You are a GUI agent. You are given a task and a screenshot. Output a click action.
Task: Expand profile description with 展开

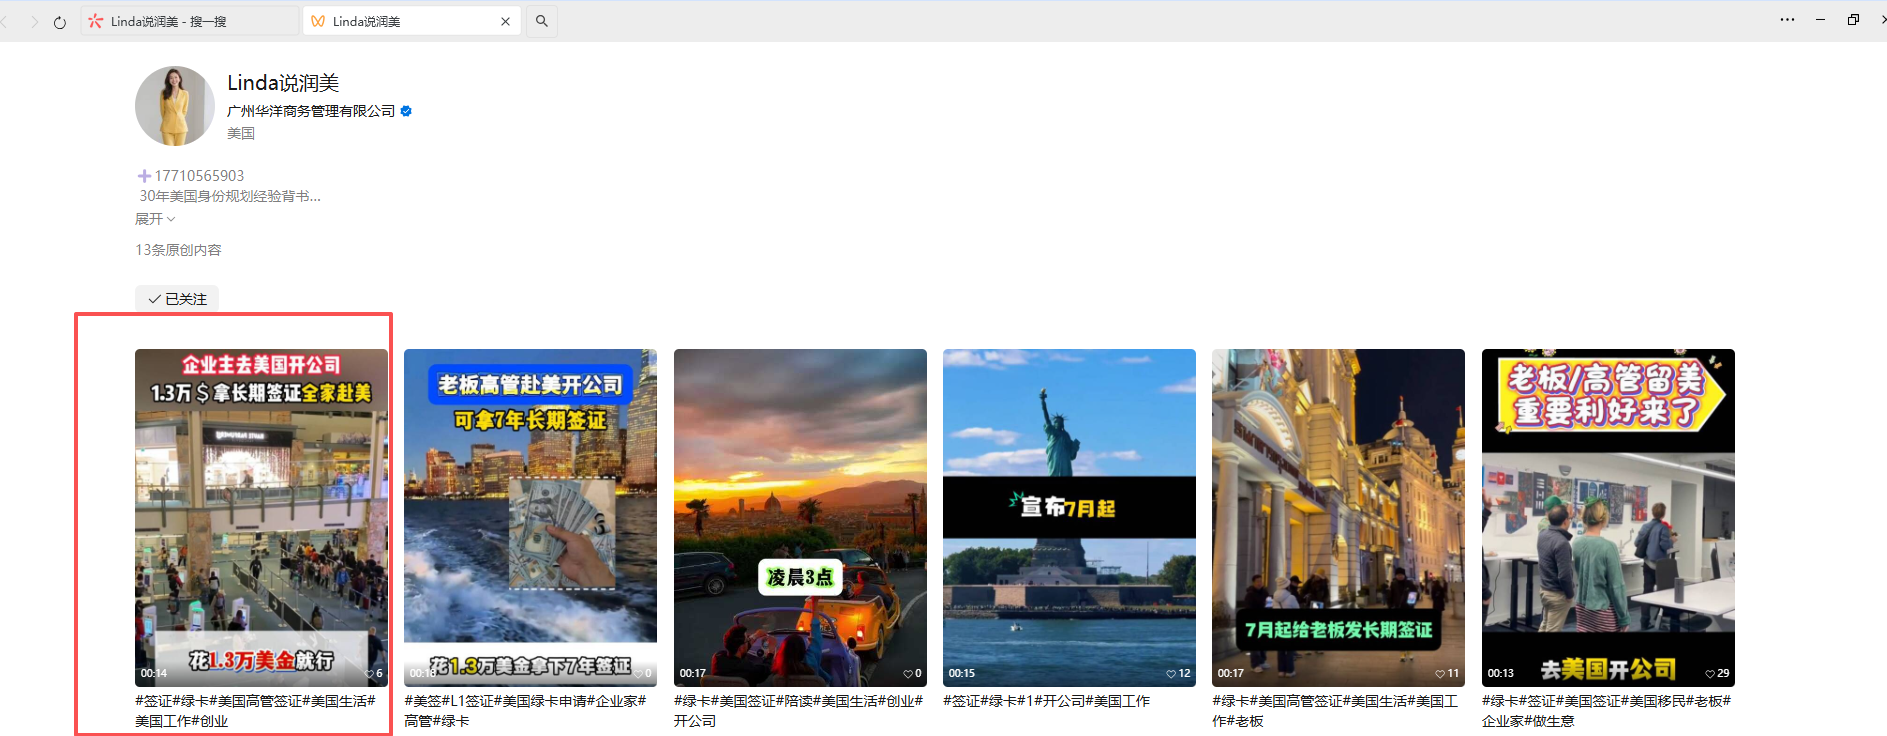point(155,219)
